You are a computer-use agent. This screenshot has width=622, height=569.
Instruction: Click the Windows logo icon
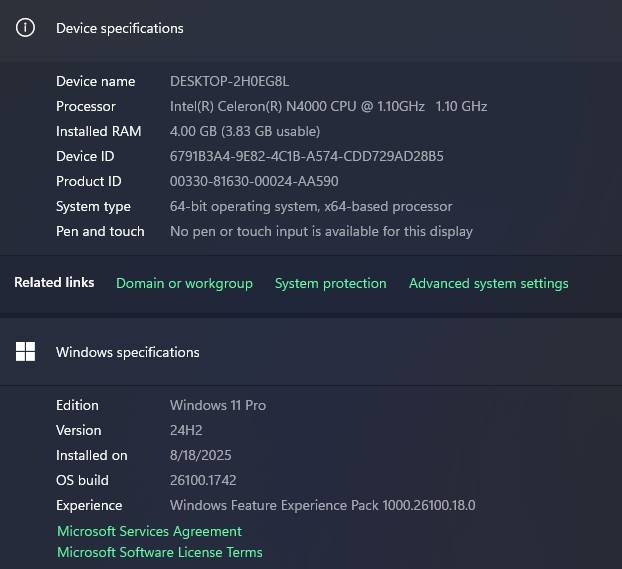pyautogui.click(x=25, y=352)
